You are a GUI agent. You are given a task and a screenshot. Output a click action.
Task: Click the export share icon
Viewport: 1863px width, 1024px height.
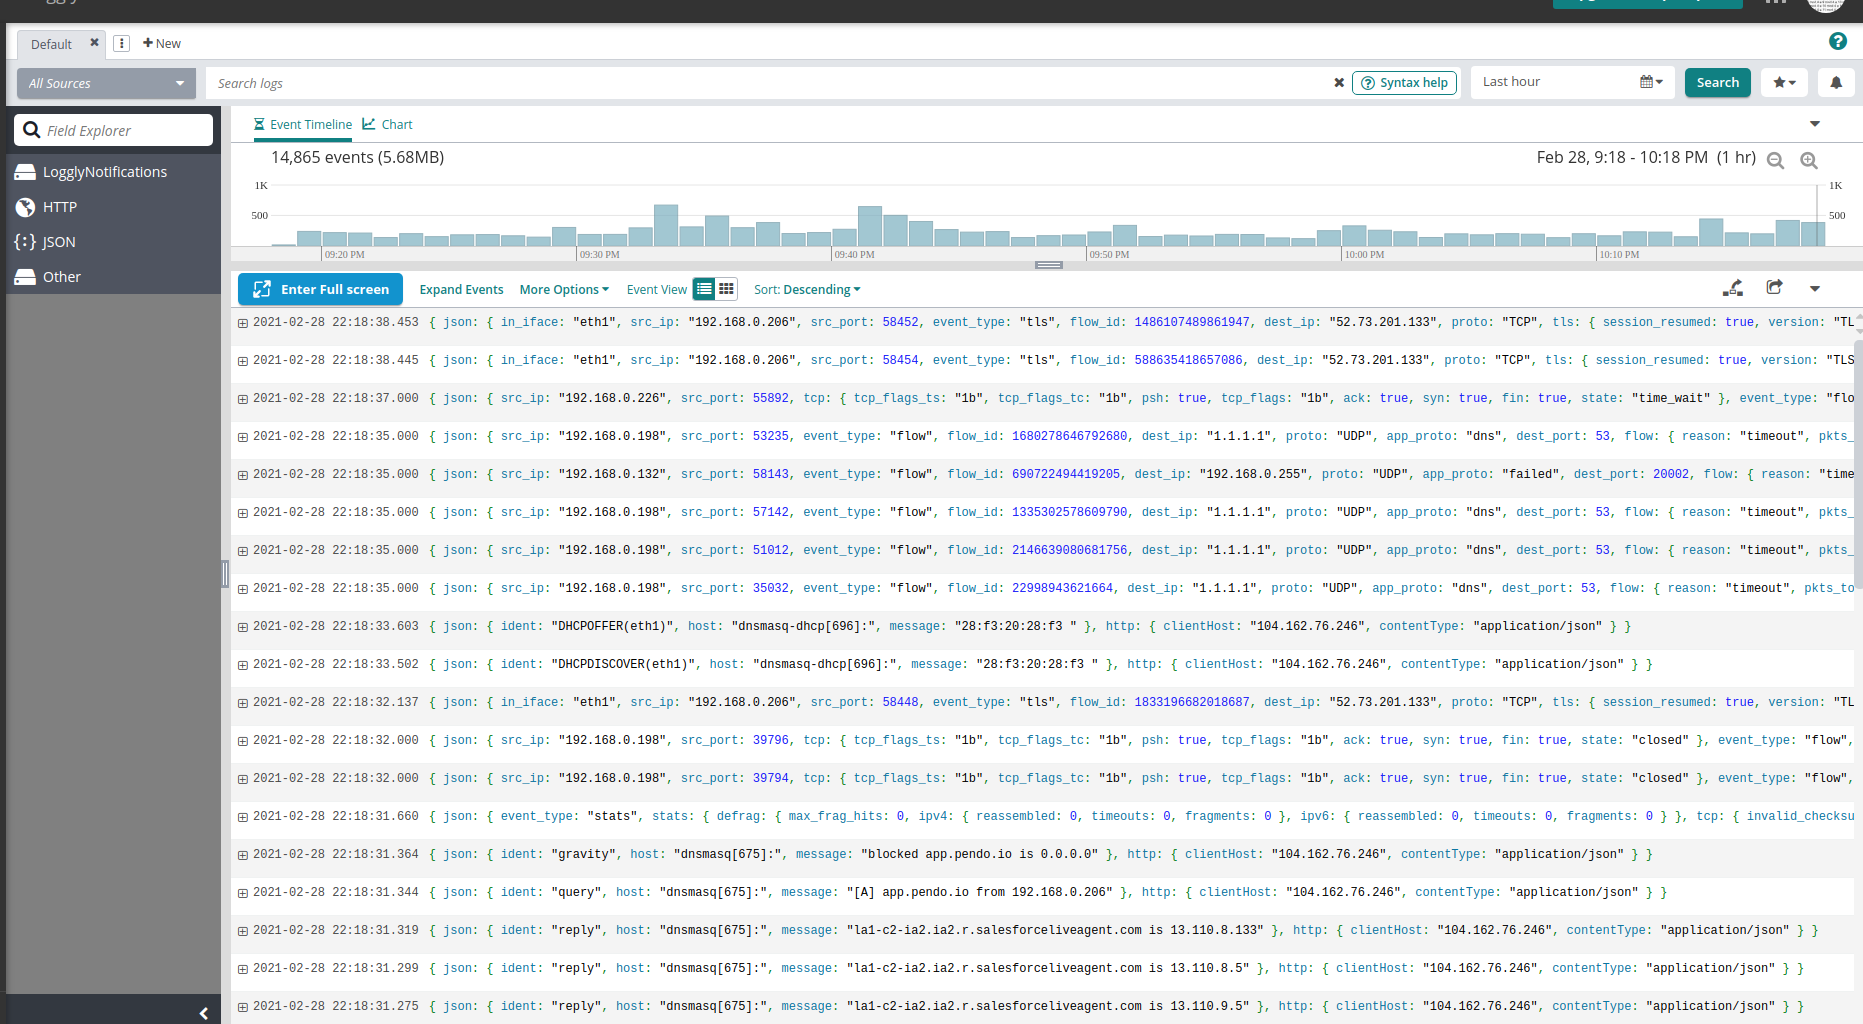coord(1774,288)
